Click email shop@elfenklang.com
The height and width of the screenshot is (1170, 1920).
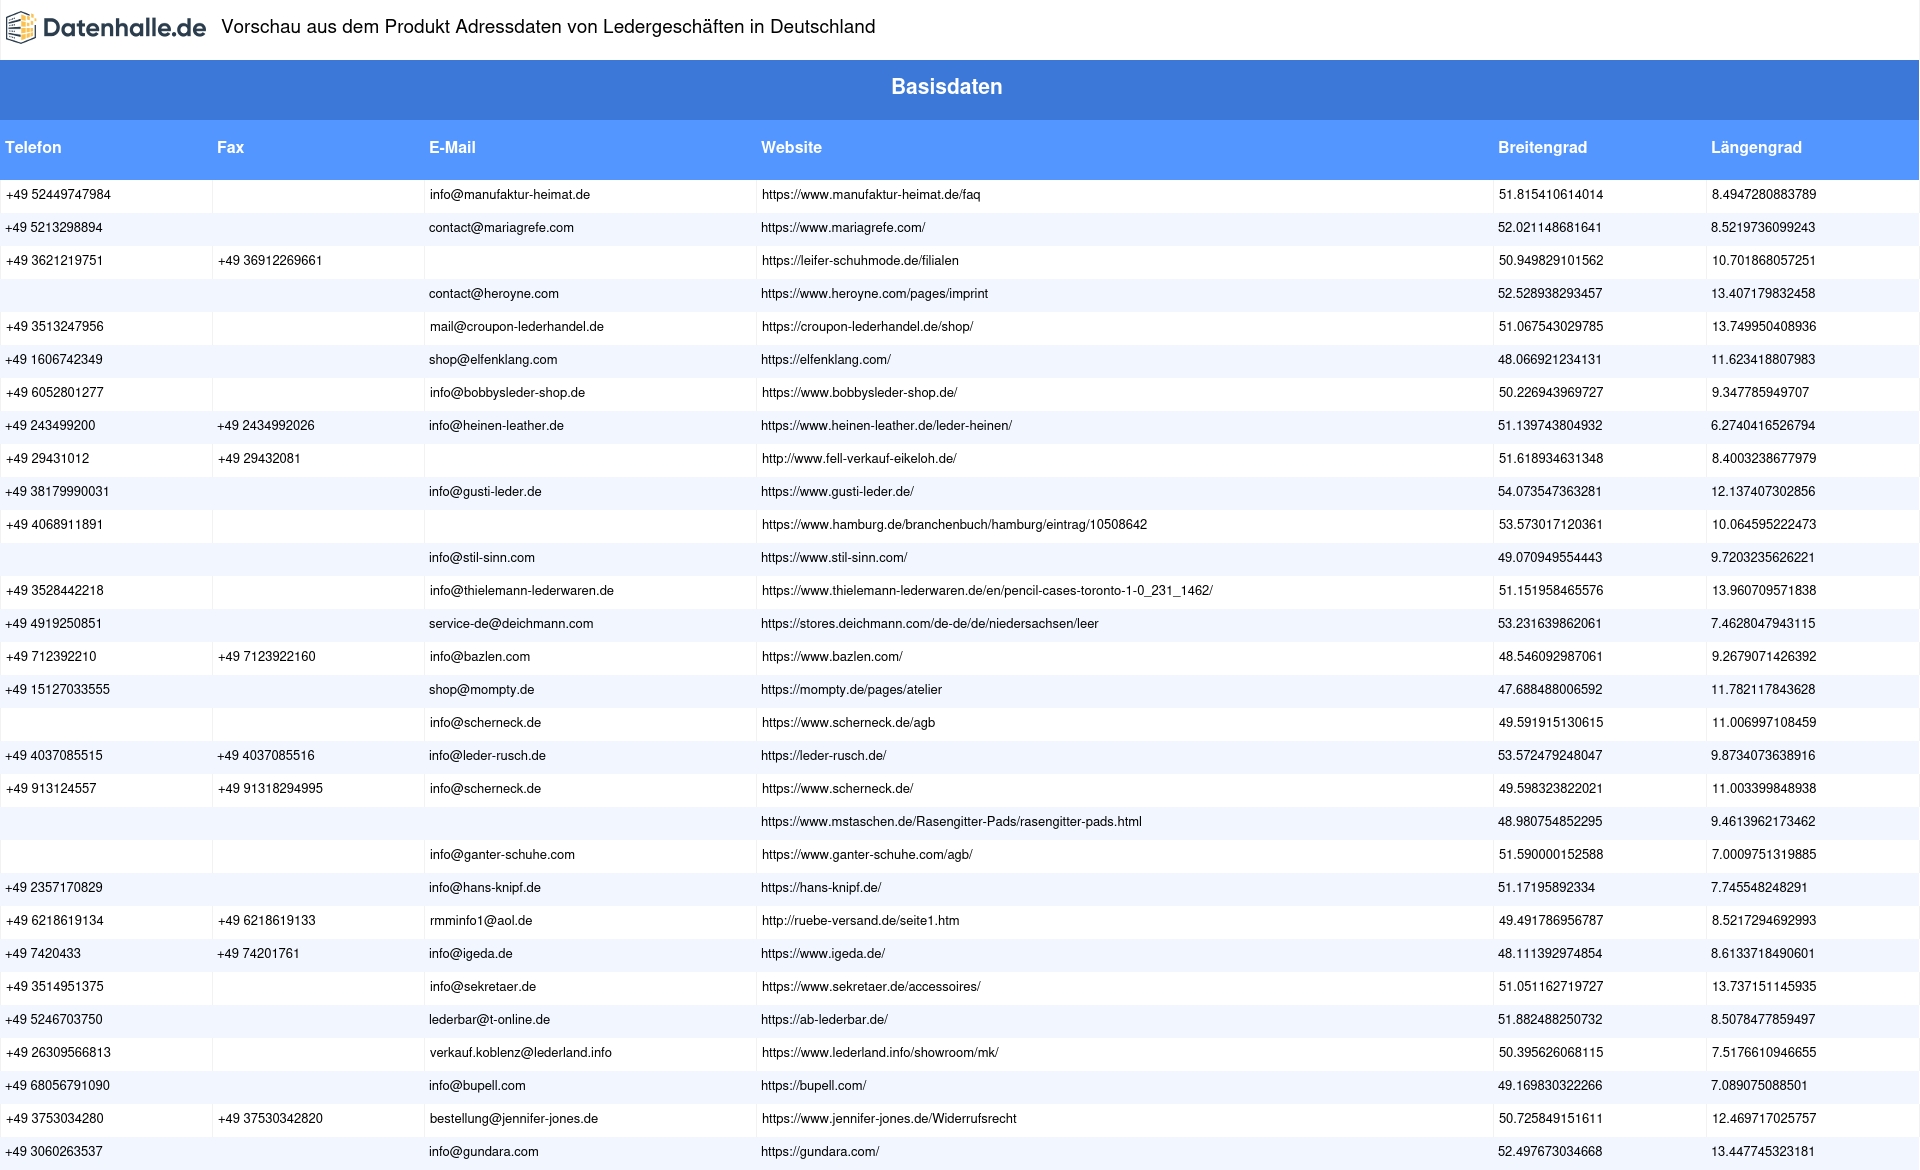[493, 360]
